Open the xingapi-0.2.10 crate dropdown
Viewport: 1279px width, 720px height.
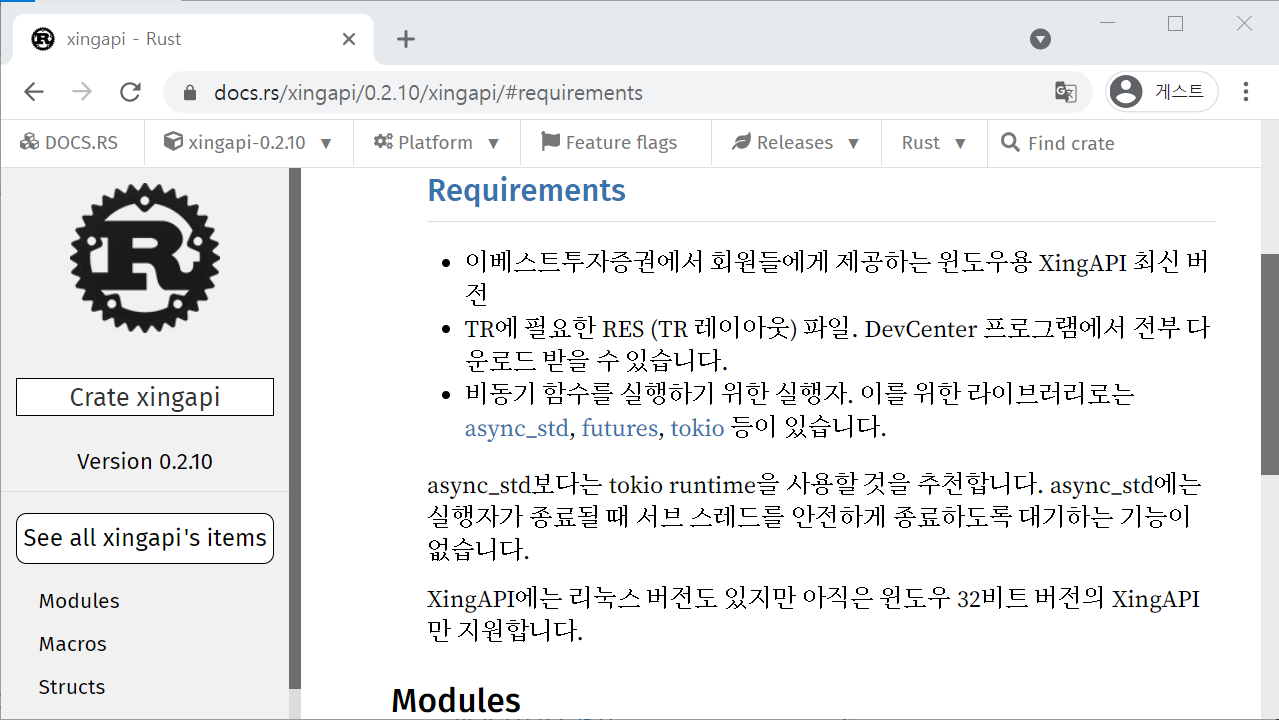248,143
